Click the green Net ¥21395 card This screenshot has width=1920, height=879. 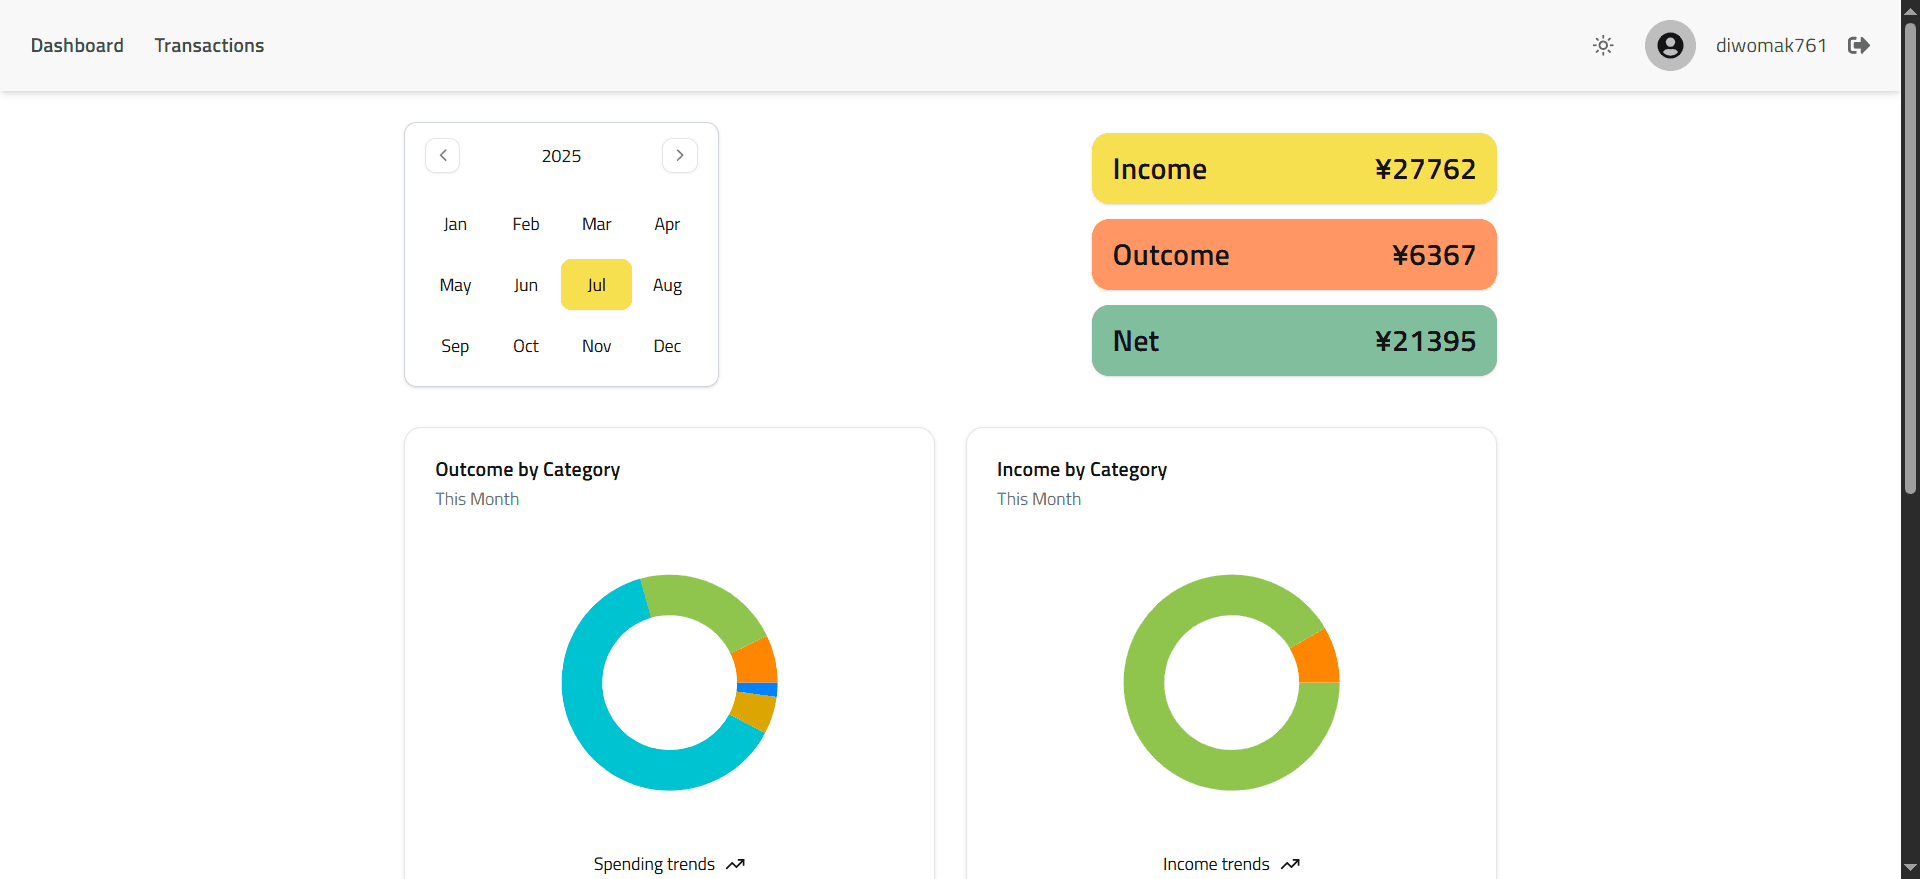pyautogui.click(x=1294, y=341)
